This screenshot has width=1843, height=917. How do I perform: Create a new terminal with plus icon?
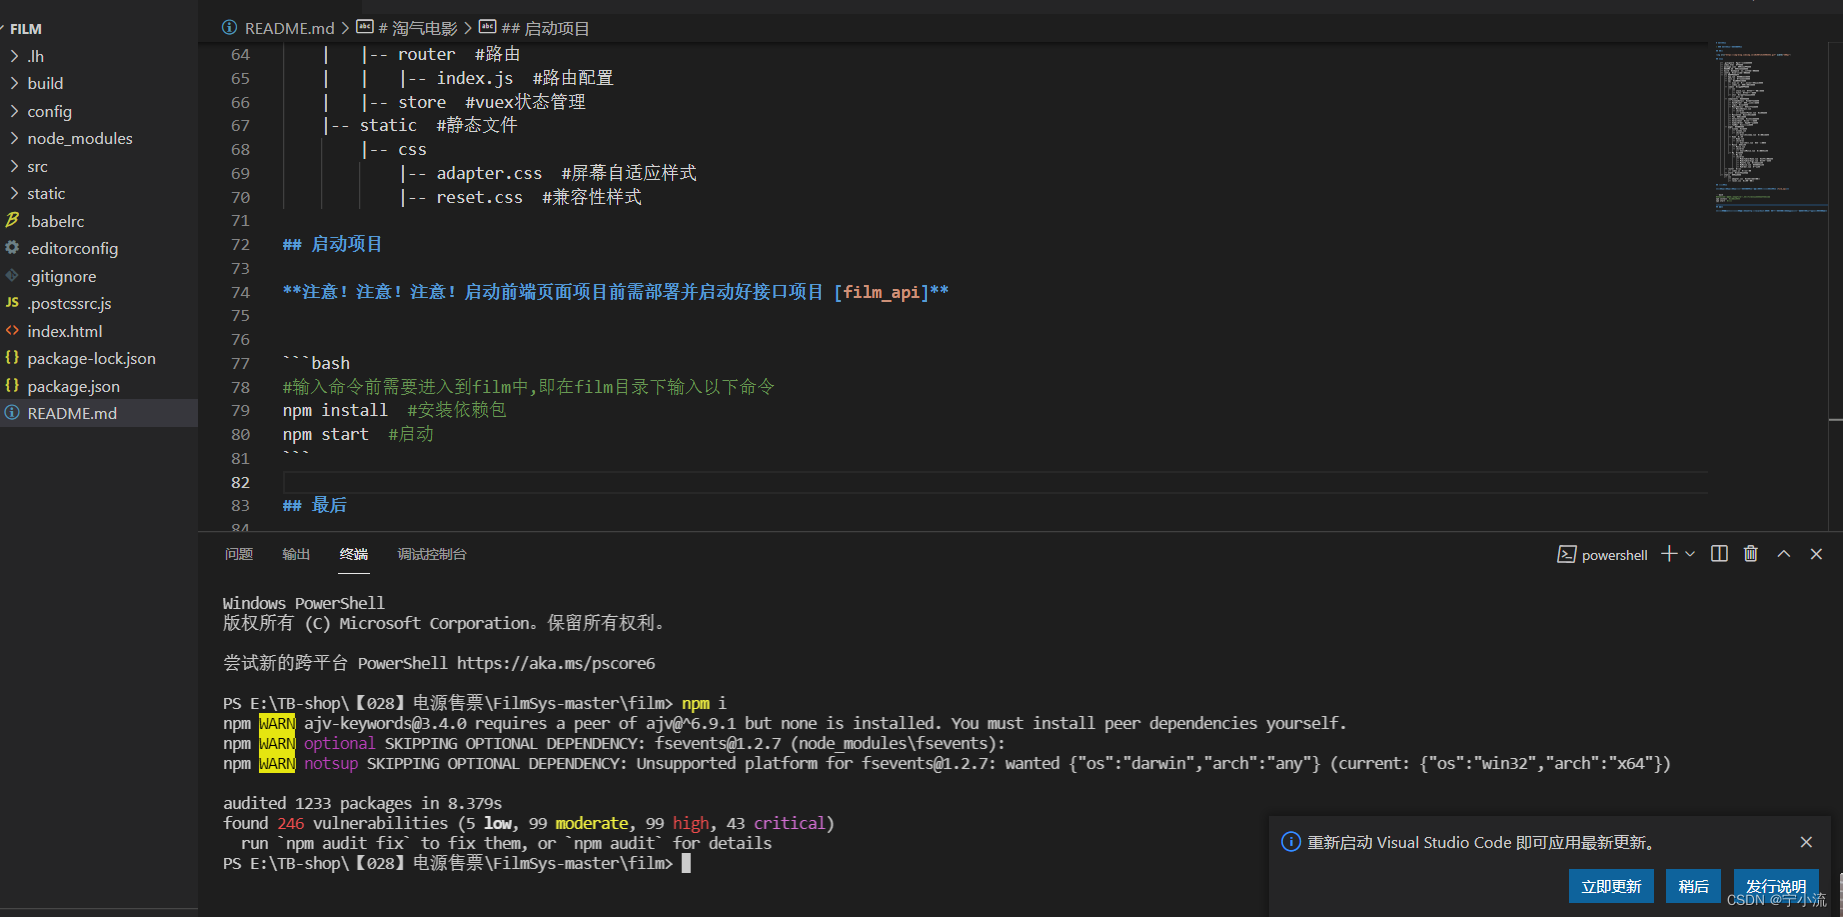click(x=1669, y=554)
